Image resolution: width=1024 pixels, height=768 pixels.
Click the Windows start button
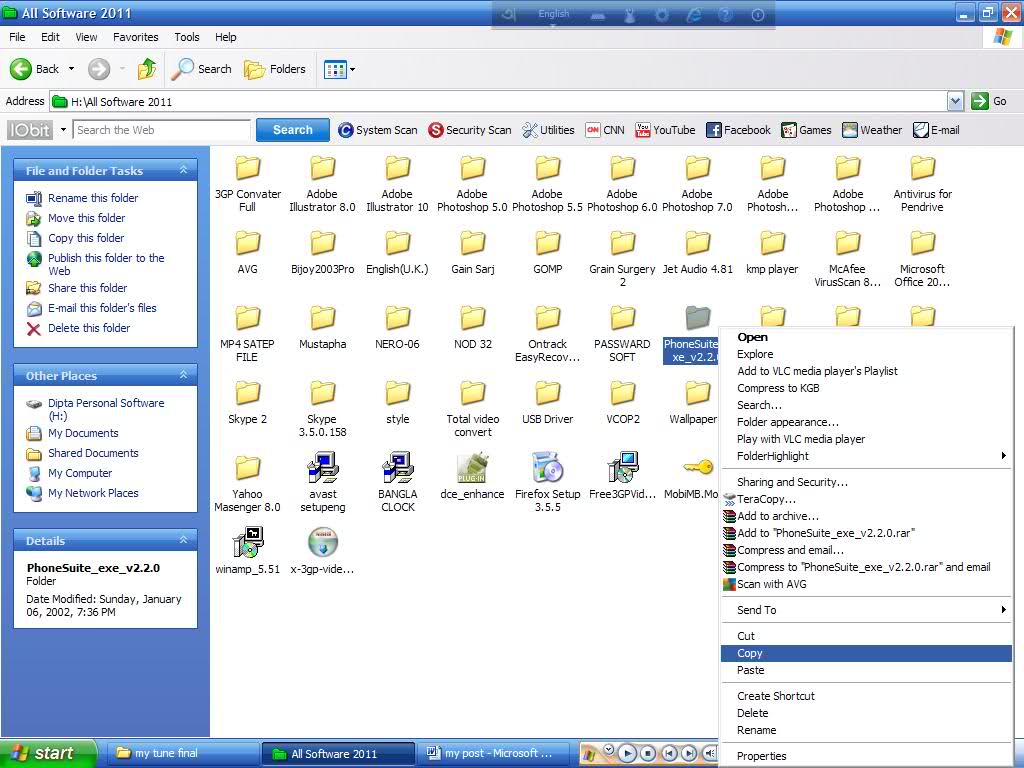coord(47,754)
